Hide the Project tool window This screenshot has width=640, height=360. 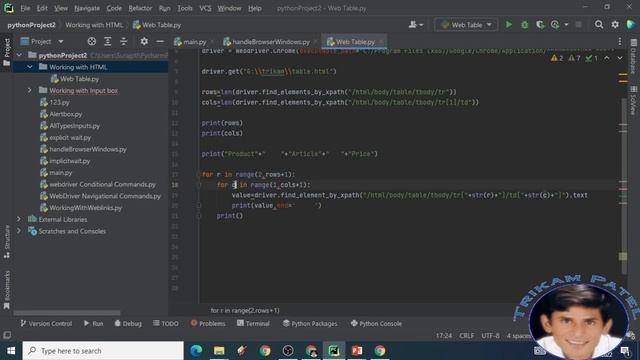coord(160,41)
